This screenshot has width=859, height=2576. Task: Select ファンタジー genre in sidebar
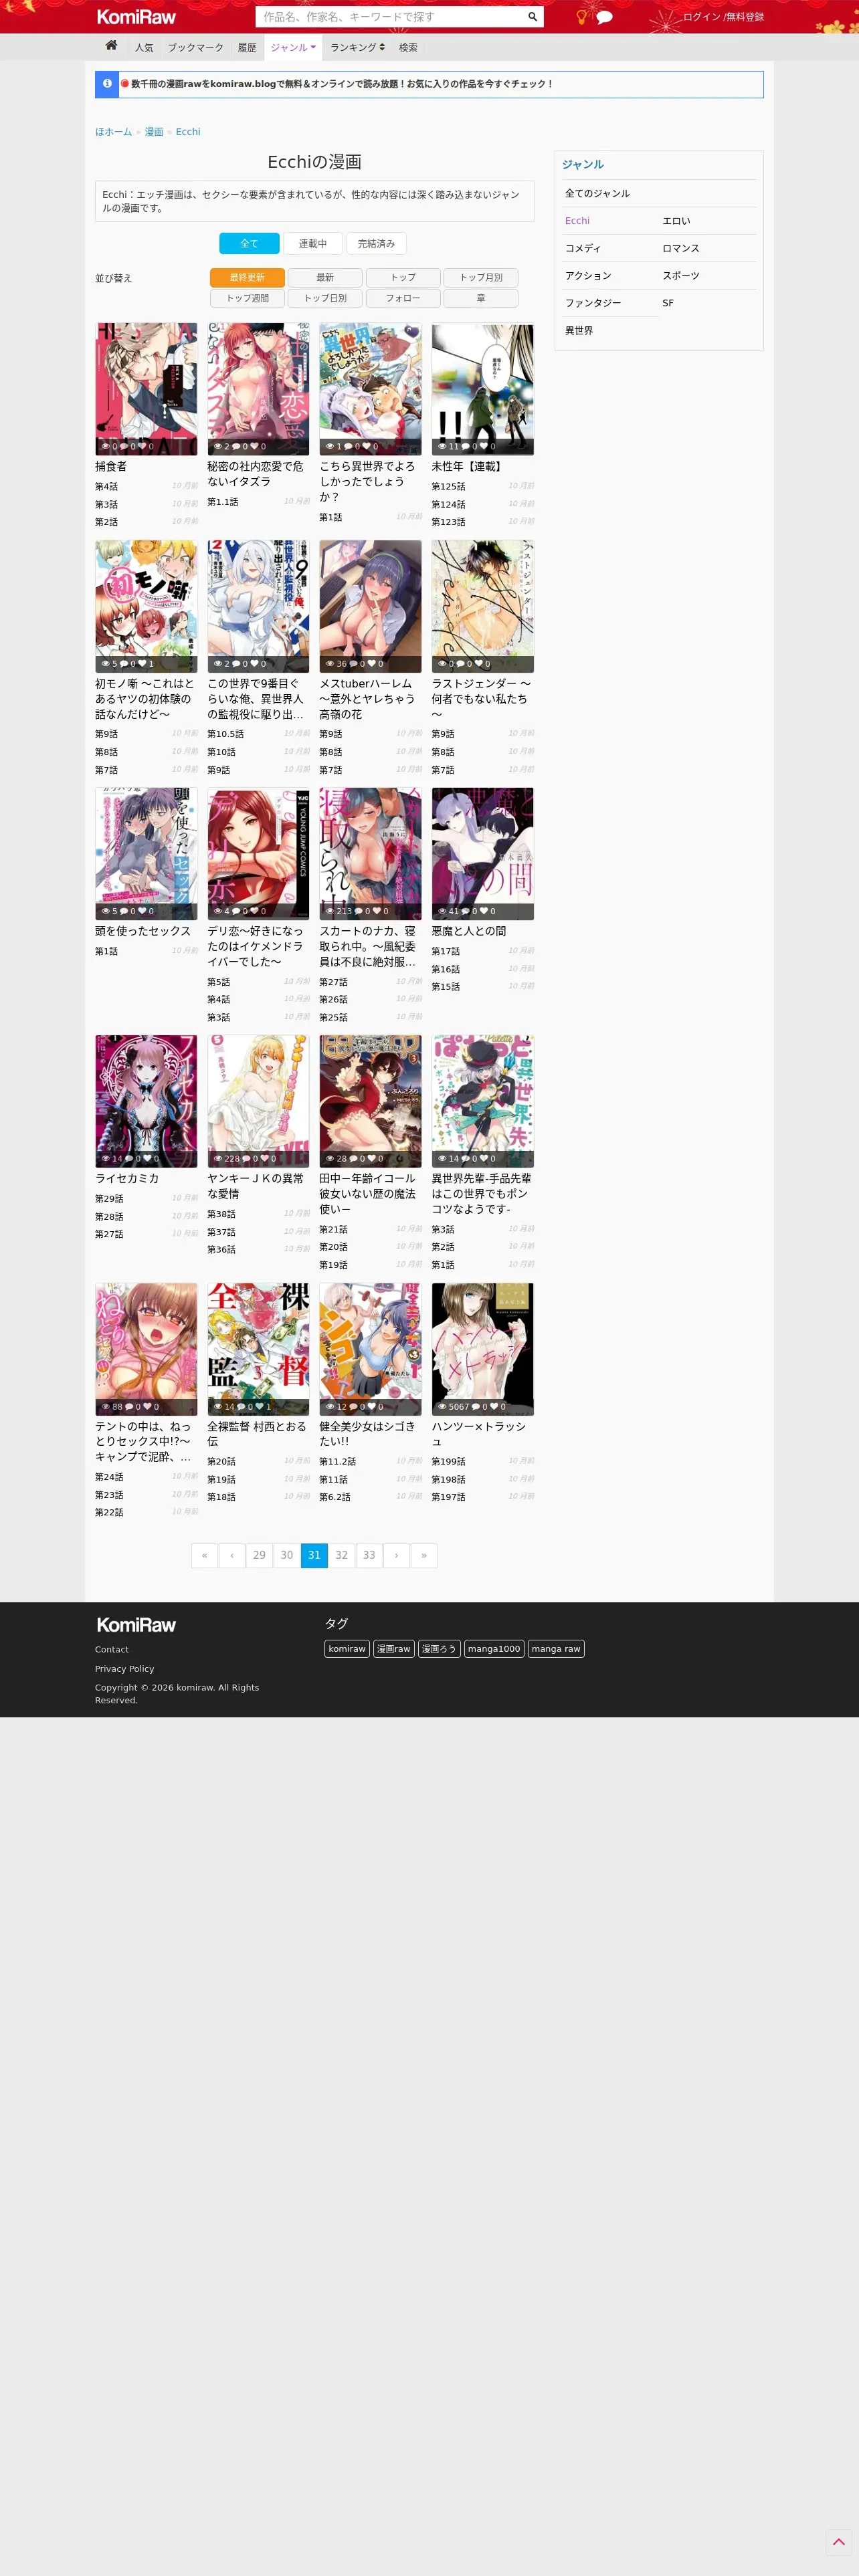tap(593, 303)
